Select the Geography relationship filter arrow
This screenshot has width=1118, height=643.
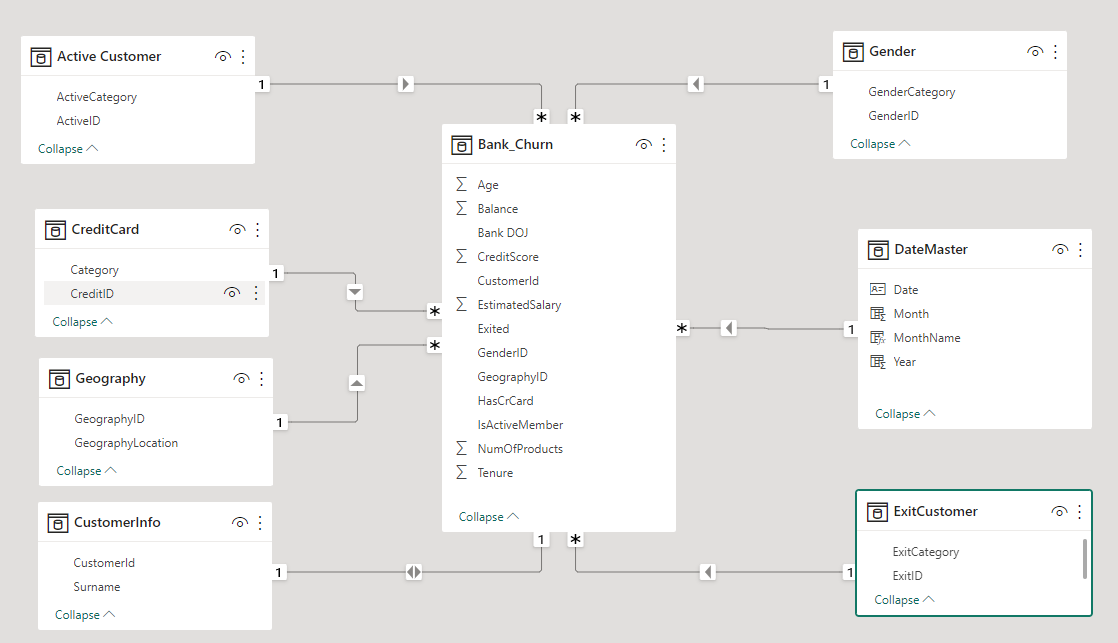pos(357,384)
